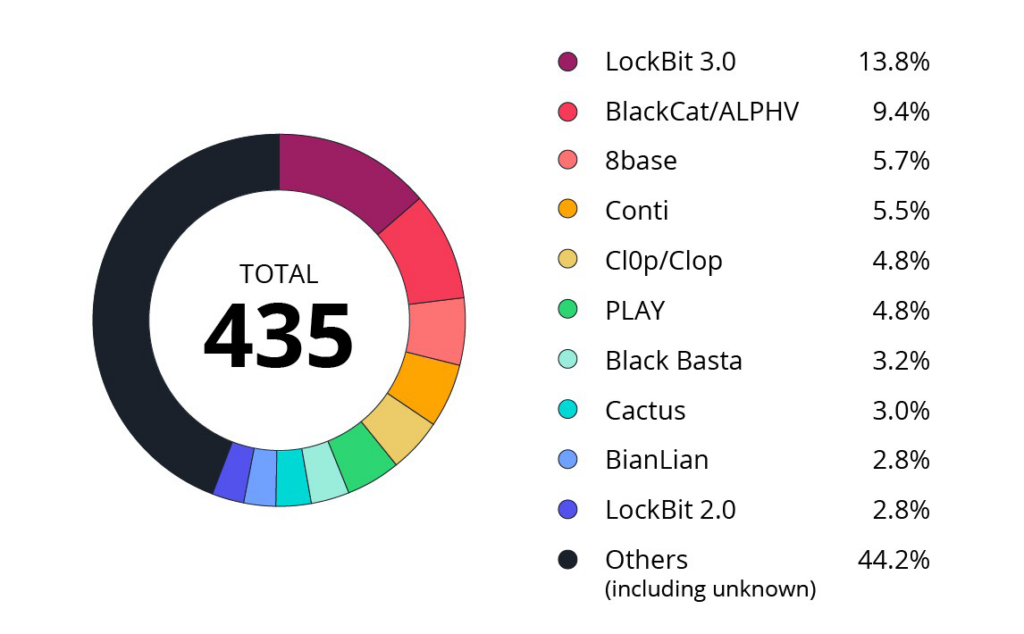
Task: Click the LockBit 3.0 legend color dot
Action: [568, 61]
